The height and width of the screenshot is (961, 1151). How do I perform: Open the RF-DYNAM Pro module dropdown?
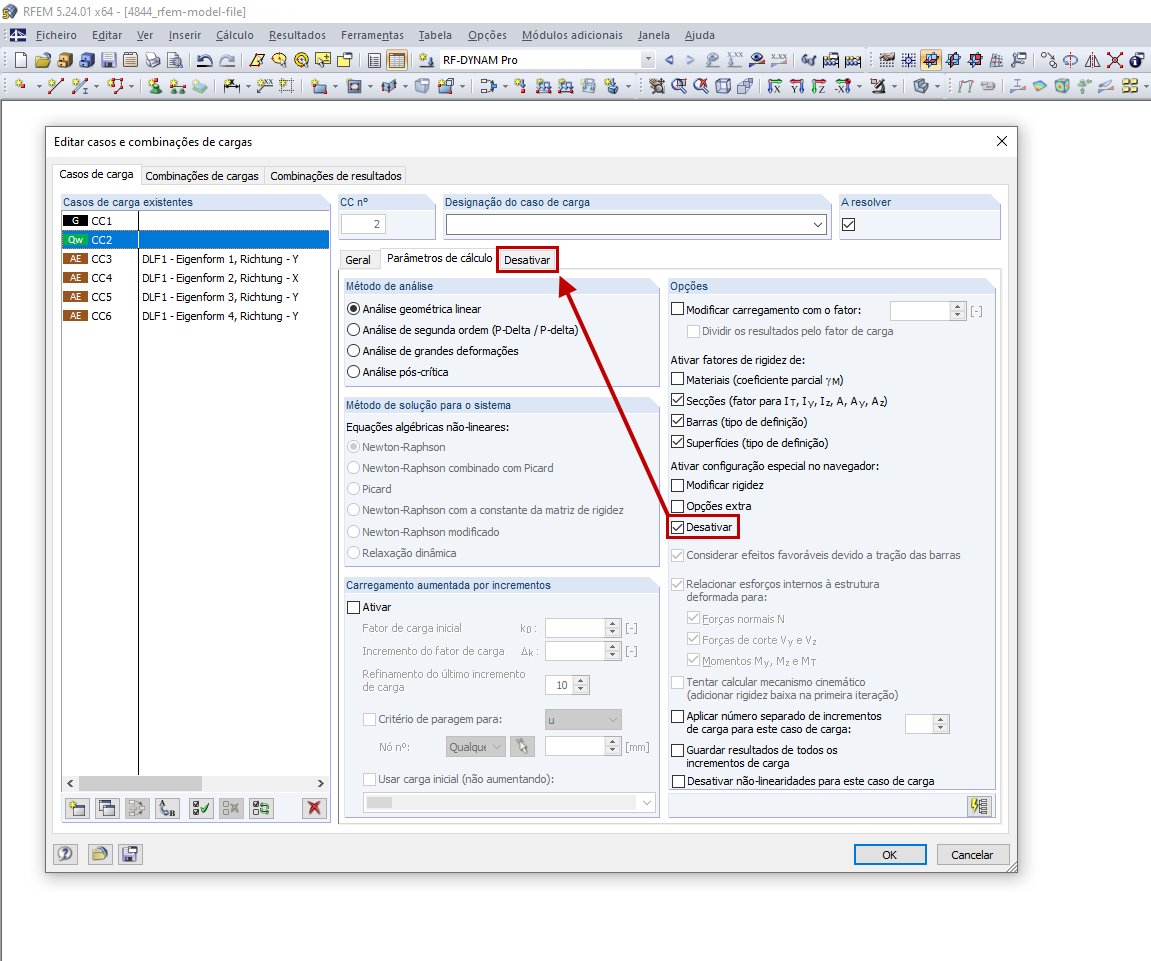click(x=647, y=60)
